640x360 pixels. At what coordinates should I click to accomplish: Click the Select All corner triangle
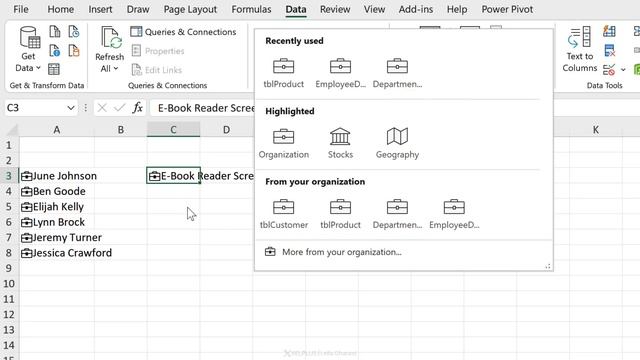(x=13, y=131)
